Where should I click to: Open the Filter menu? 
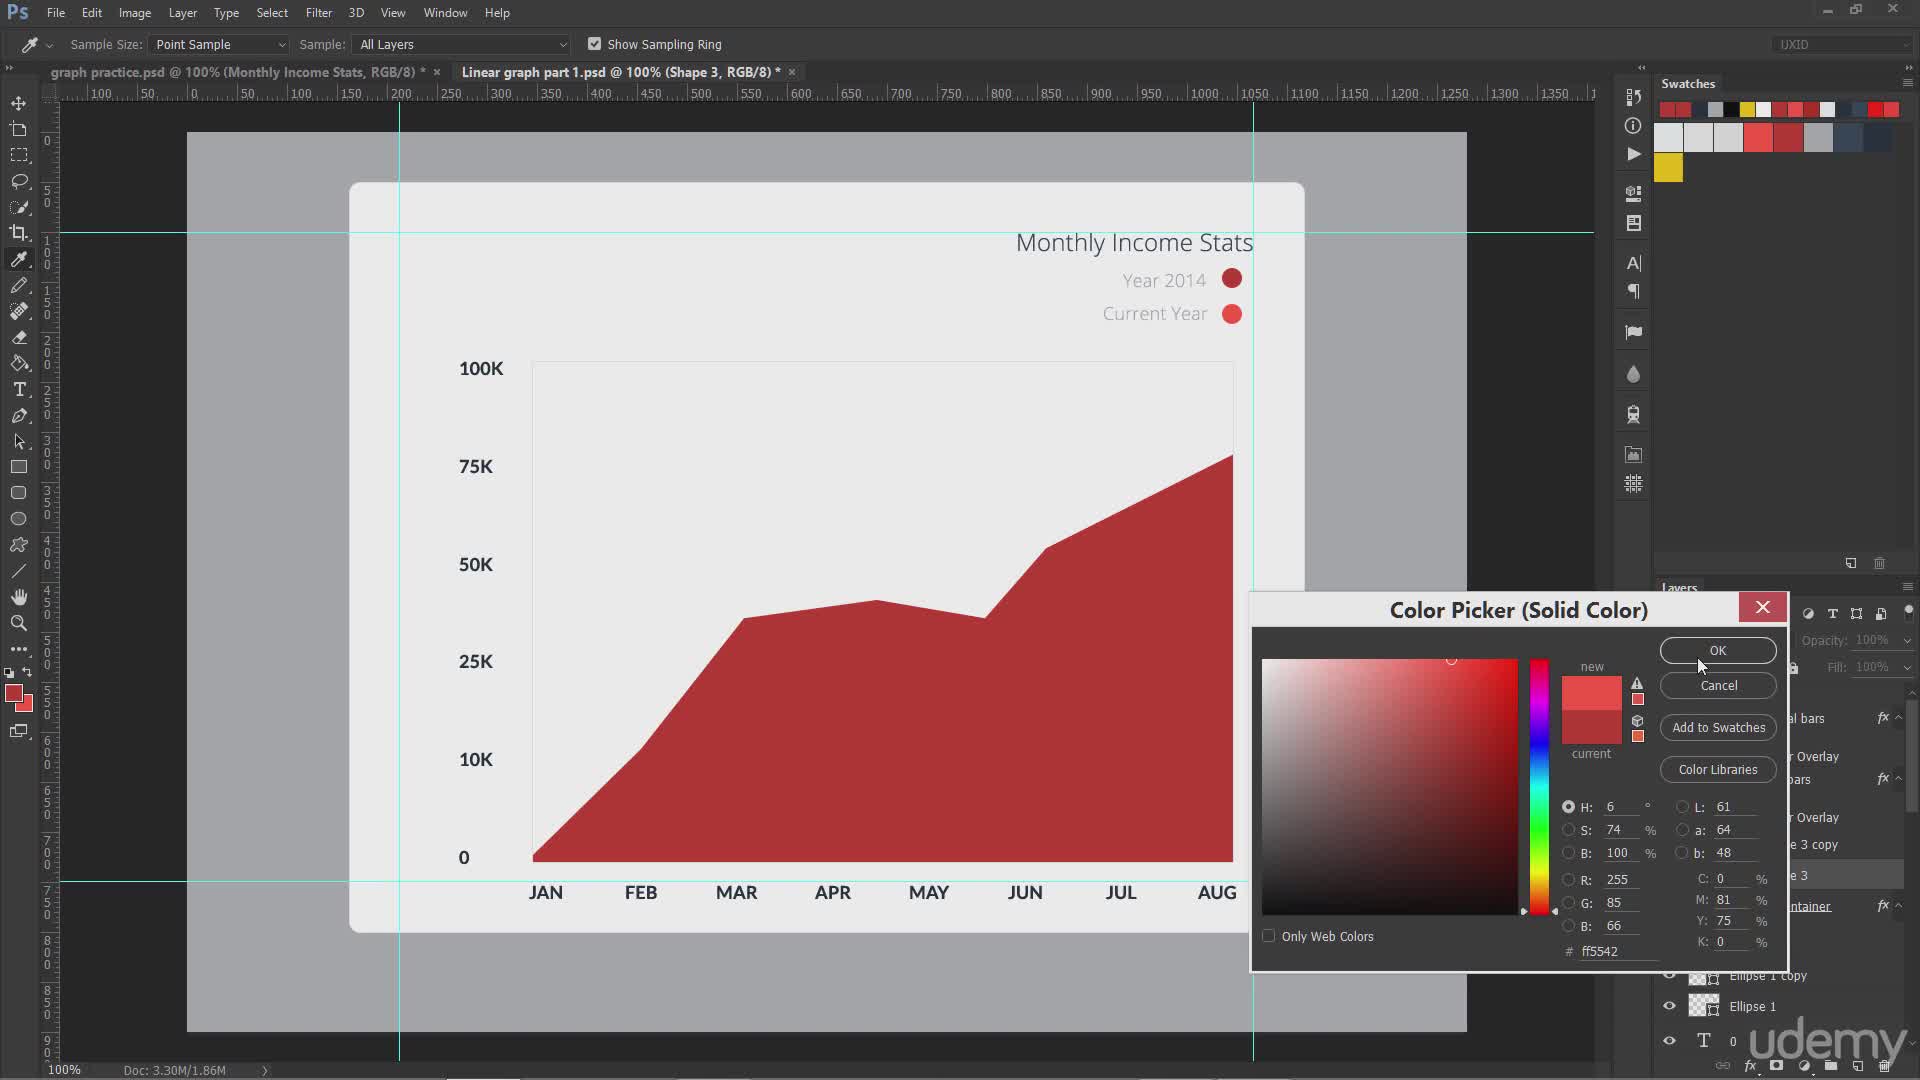[x=318, y=13]
